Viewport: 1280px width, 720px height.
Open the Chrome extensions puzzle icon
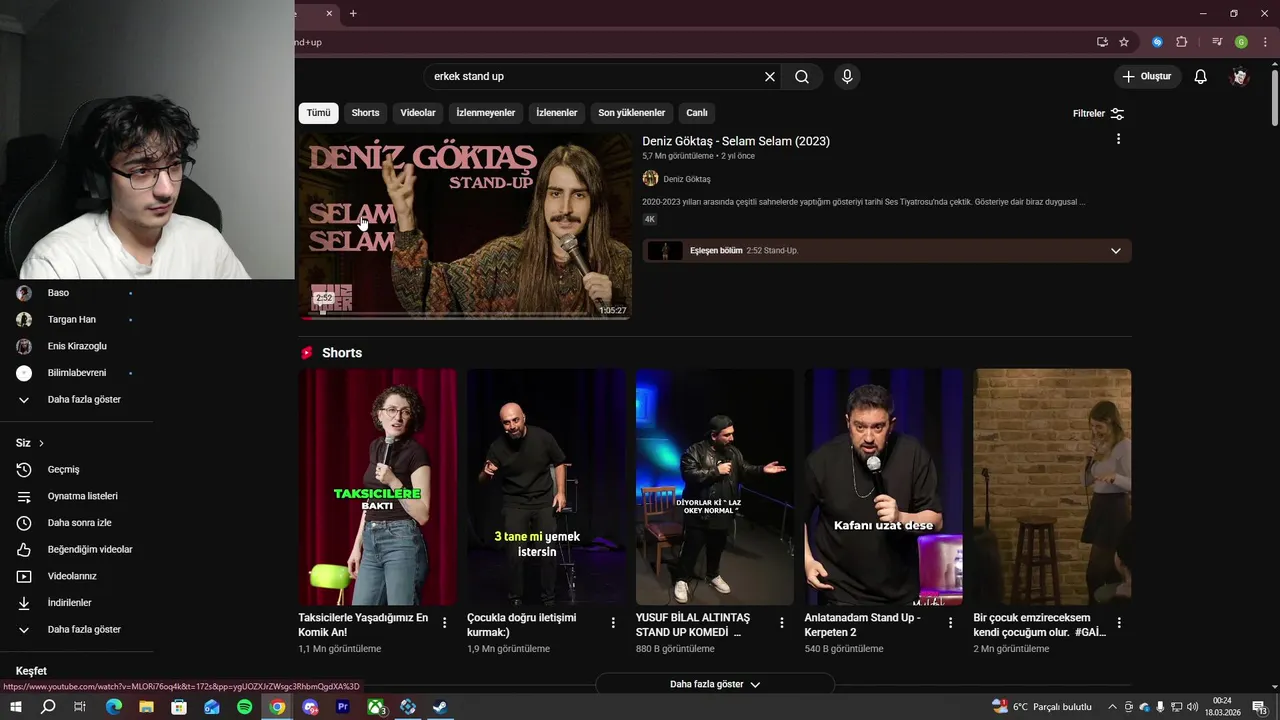tap(1181, 42)
